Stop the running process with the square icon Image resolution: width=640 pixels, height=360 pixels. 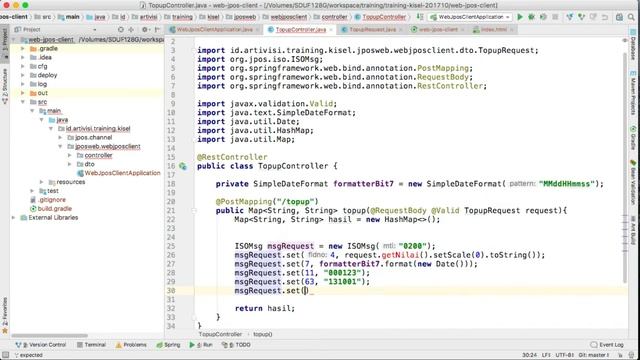click(555, 17)
